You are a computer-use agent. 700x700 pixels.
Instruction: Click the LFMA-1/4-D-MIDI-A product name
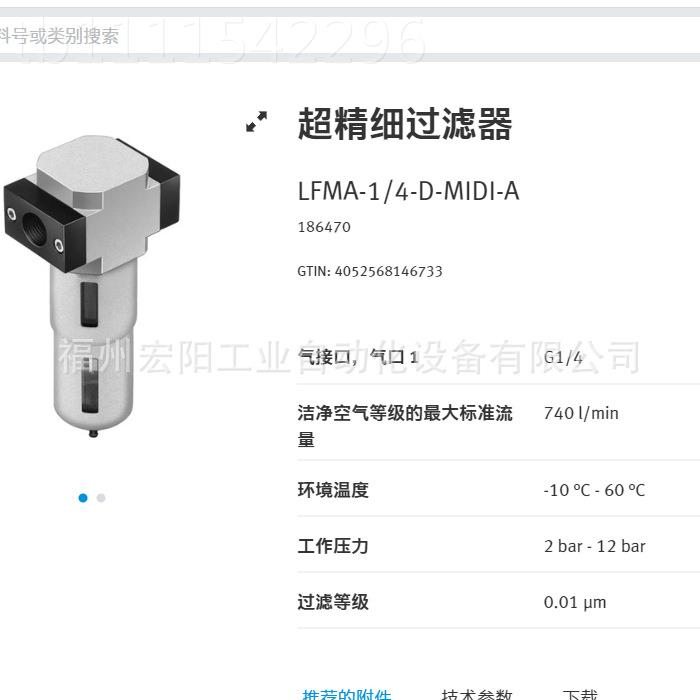[x=408, y=192]
